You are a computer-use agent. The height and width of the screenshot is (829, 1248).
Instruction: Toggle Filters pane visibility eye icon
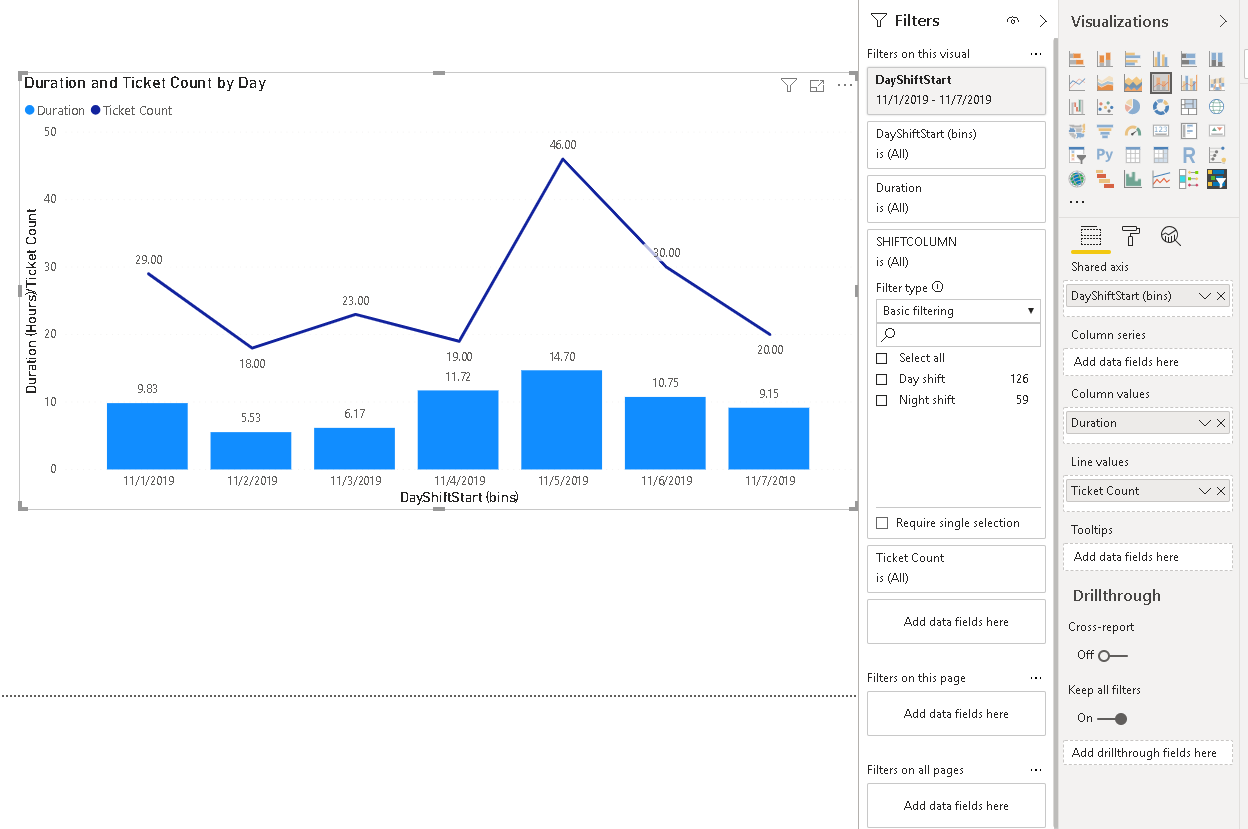pyautogui.click(x=1013, y=21)
